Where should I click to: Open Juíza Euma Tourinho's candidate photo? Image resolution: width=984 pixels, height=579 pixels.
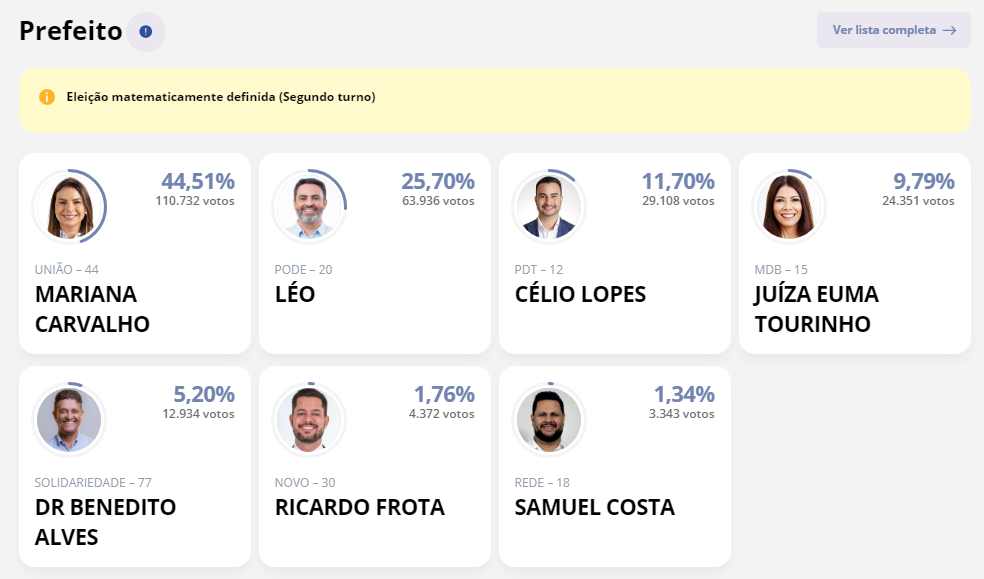coord(789,207)
